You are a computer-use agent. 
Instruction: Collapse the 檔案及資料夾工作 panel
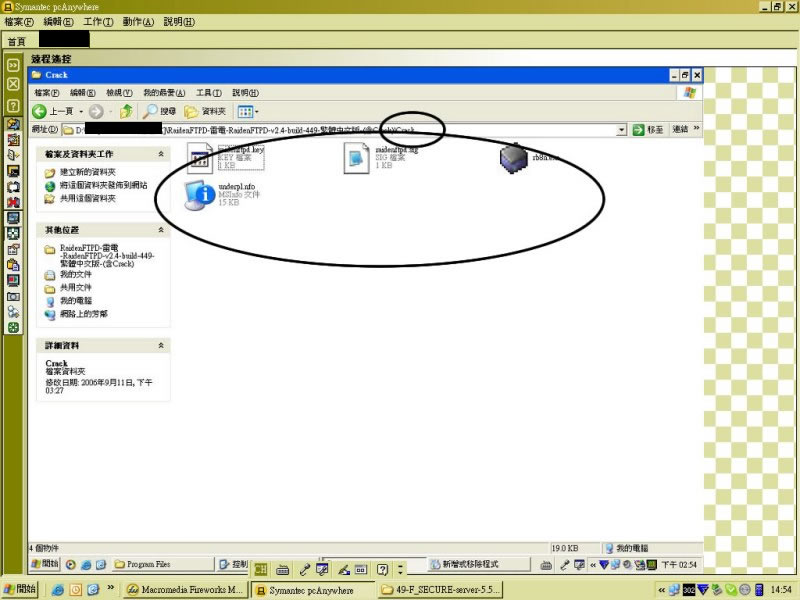(161, 154)
